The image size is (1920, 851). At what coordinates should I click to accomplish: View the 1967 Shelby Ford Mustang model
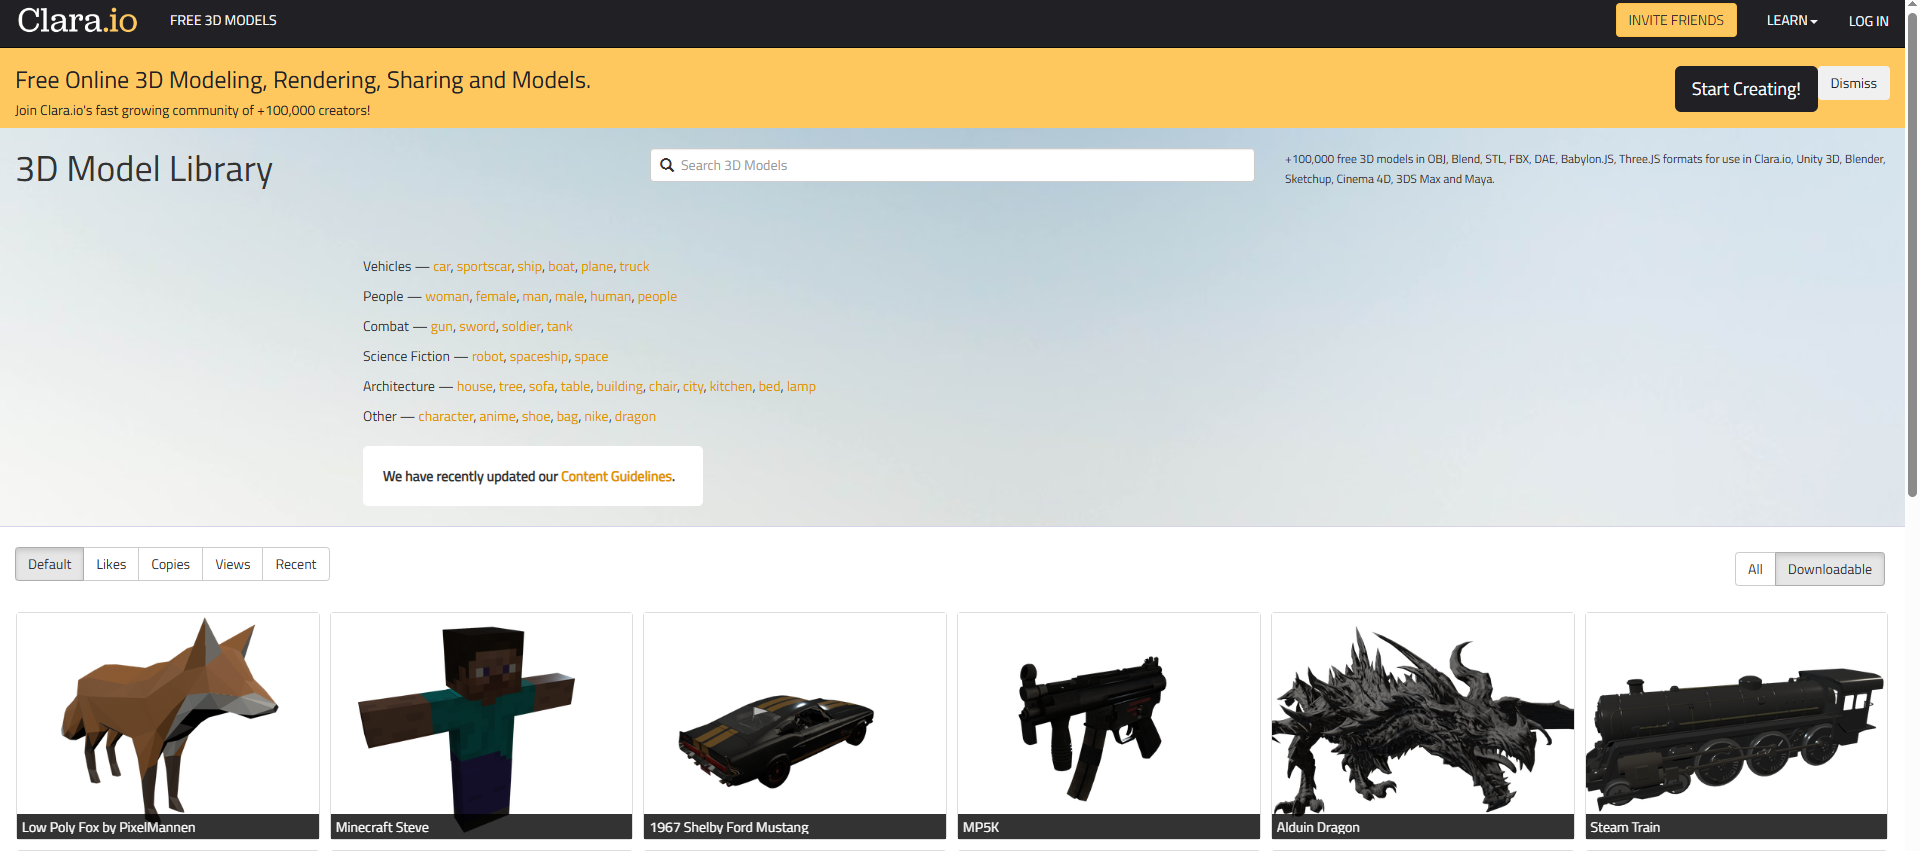(794, 715)
